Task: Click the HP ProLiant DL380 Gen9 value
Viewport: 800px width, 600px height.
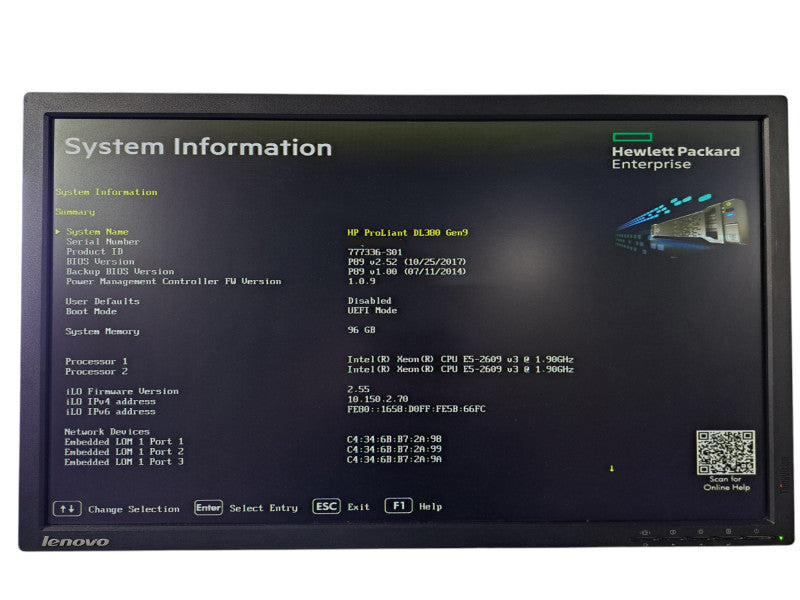Action: [408, 233]
